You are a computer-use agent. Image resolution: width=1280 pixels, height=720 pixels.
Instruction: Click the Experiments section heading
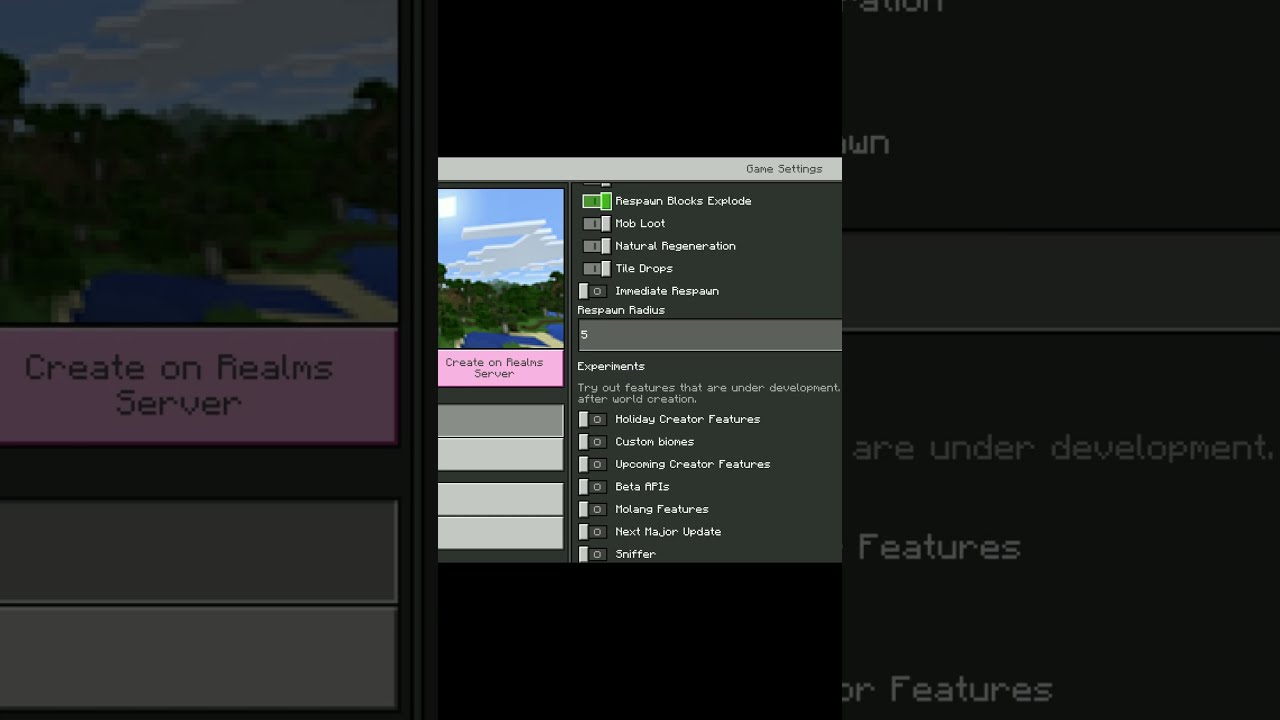tap(611, 366)
